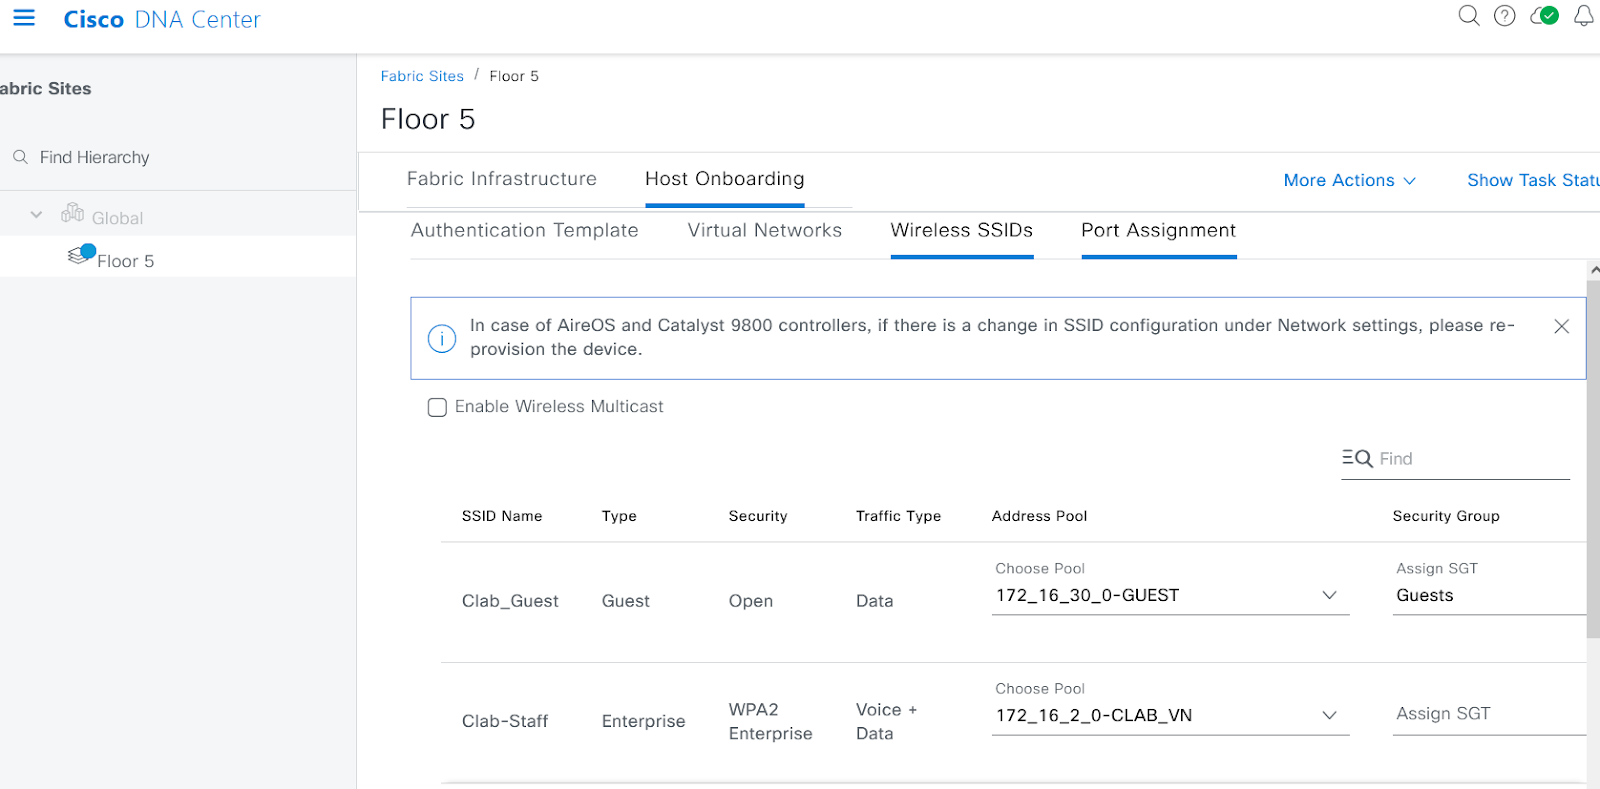Click the Cisco DNA Center logo
The width and height of the screenshot is (1600, 789).
162,19
